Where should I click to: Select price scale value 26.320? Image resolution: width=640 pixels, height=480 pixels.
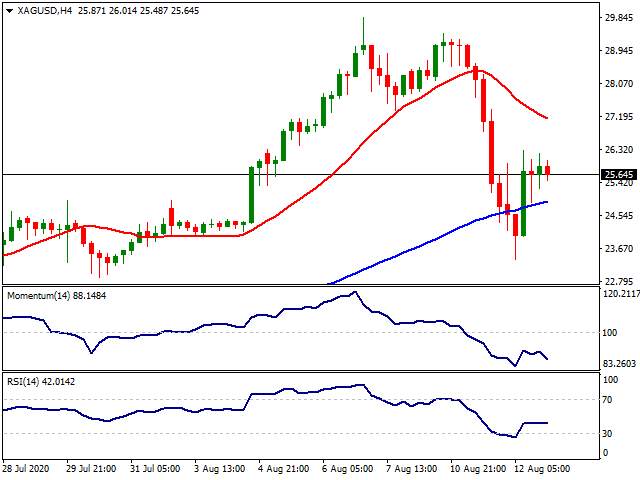tap(619, 150)
